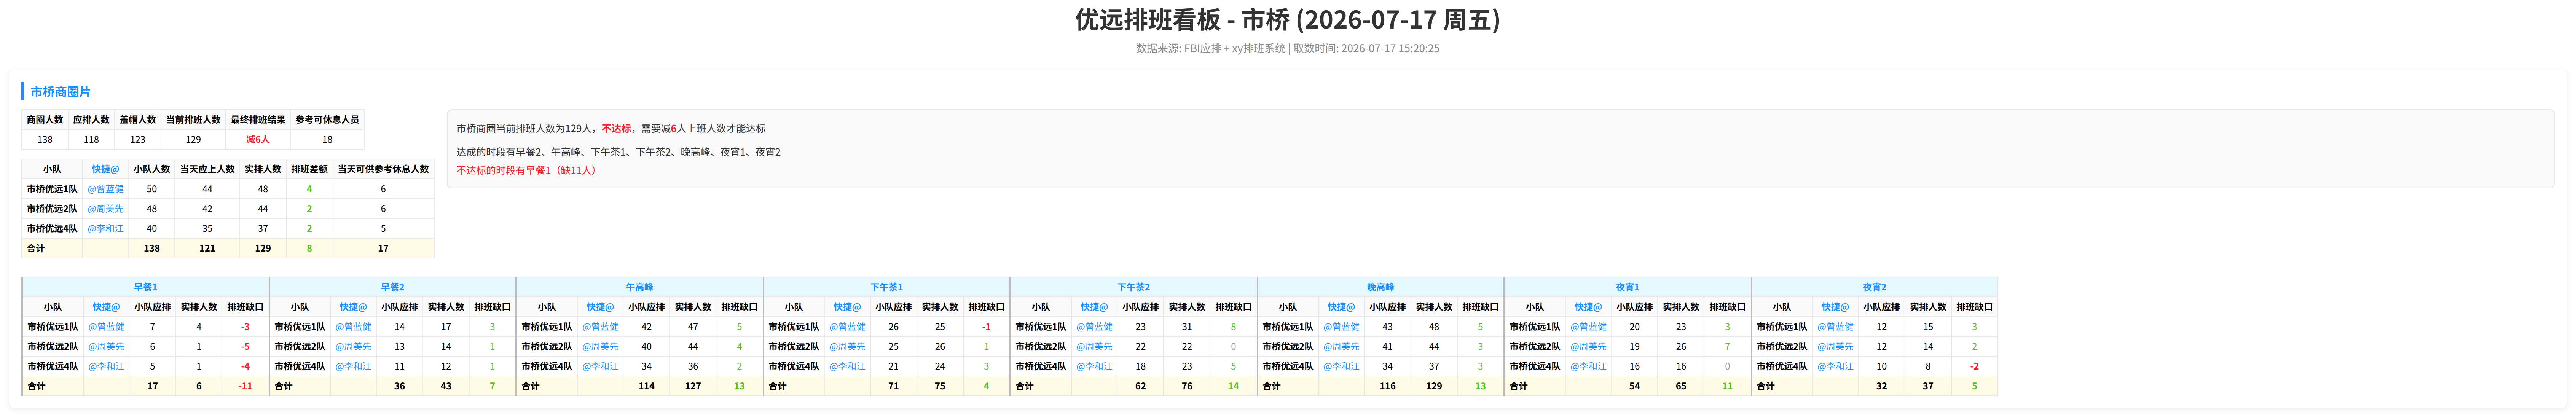Click @曾蓝健 link in team summary table
The image size is (2576, 419).
click(105, 189)
